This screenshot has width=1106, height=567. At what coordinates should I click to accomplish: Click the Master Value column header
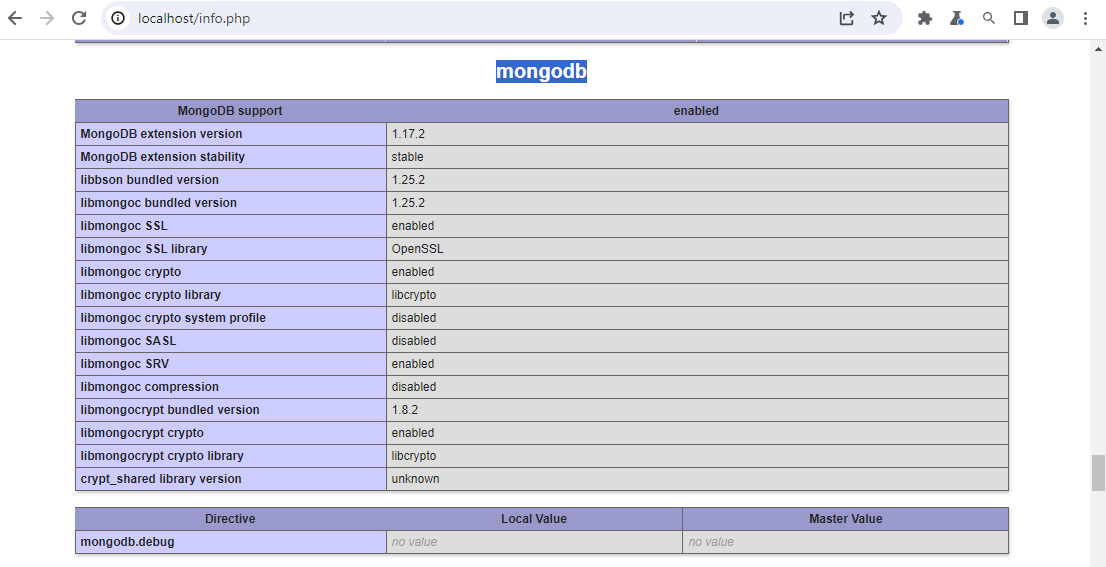click(x=846, y=518)
